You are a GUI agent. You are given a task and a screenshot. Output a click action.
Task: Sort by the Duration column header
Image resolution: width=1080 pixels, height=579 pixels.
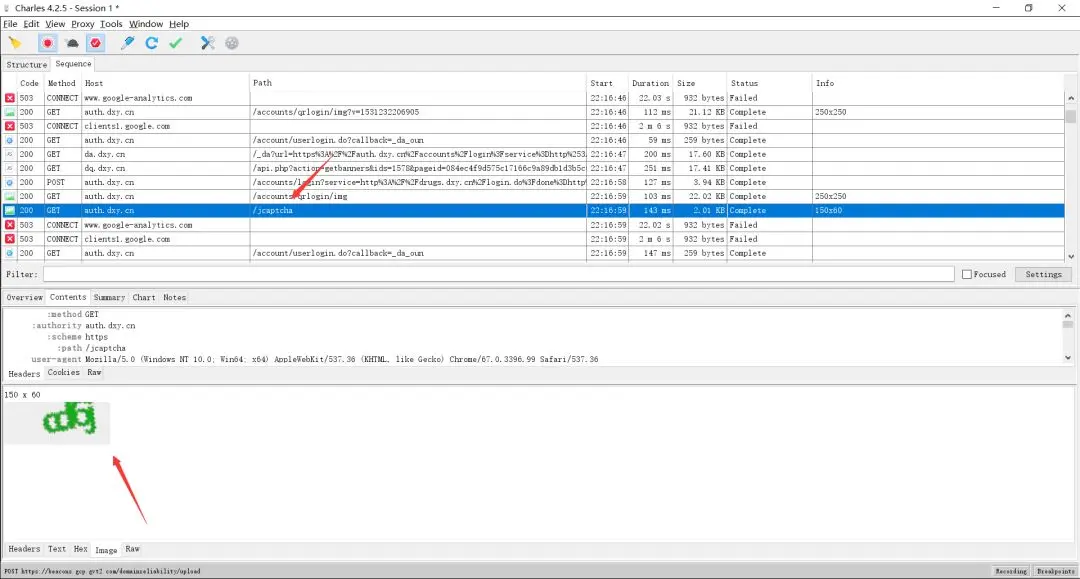point(650,83)
